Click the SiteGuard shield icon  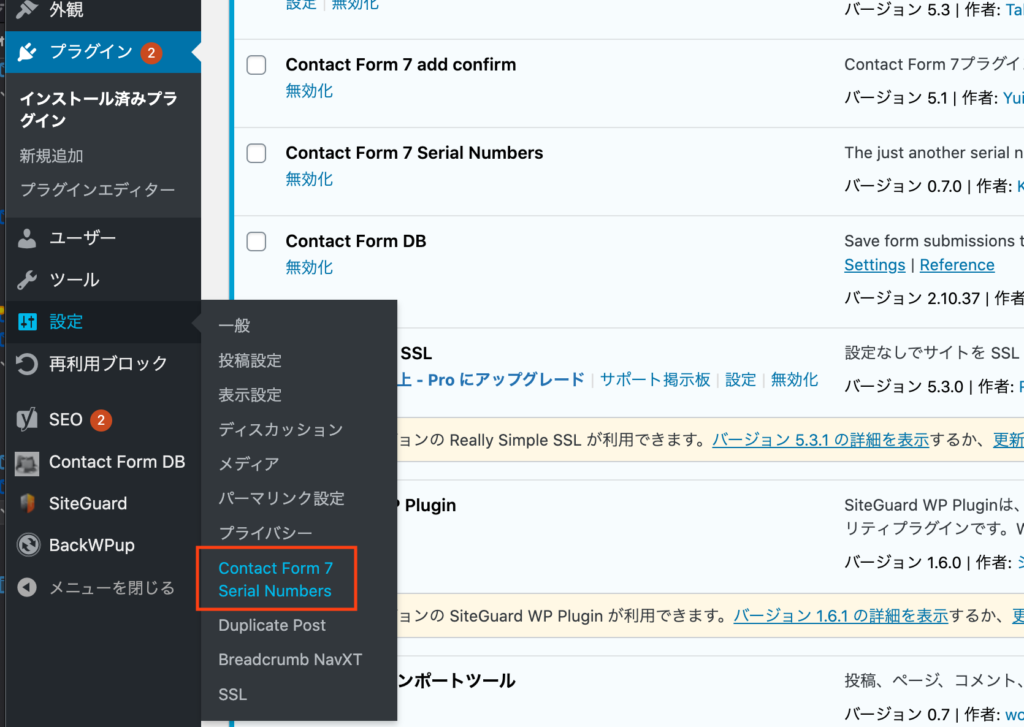pos(28,504)
